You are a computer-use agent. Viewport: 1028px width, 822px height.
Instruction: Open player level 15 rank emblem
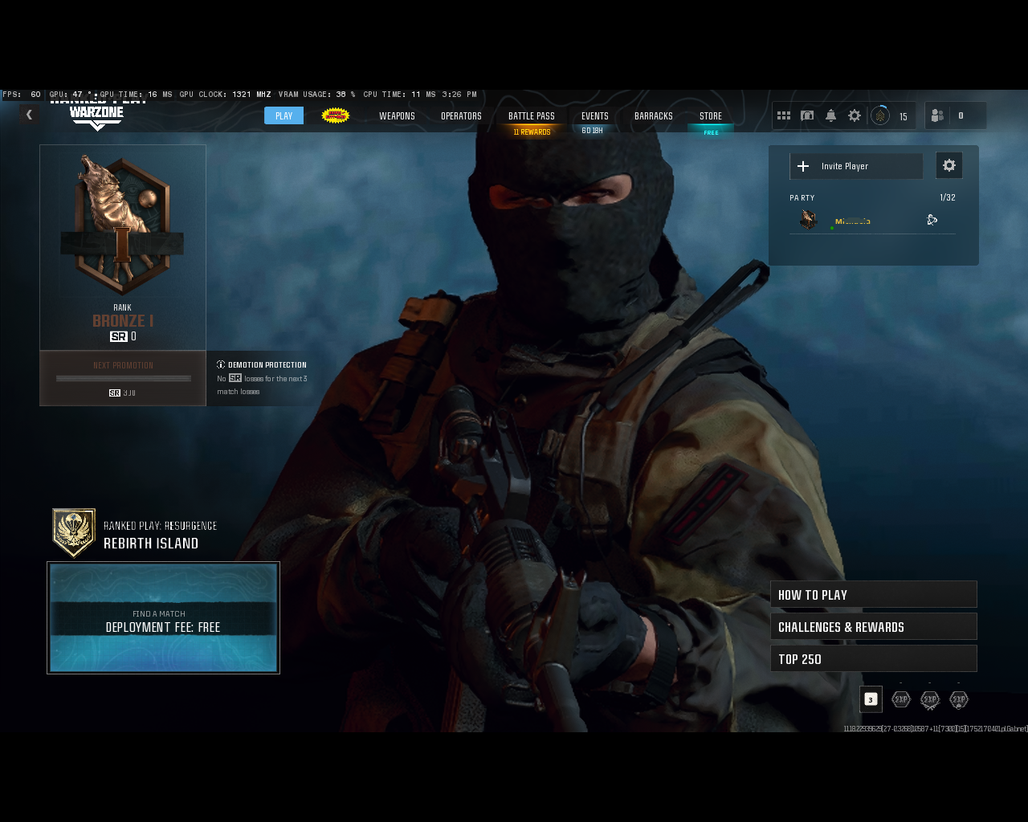880,116
